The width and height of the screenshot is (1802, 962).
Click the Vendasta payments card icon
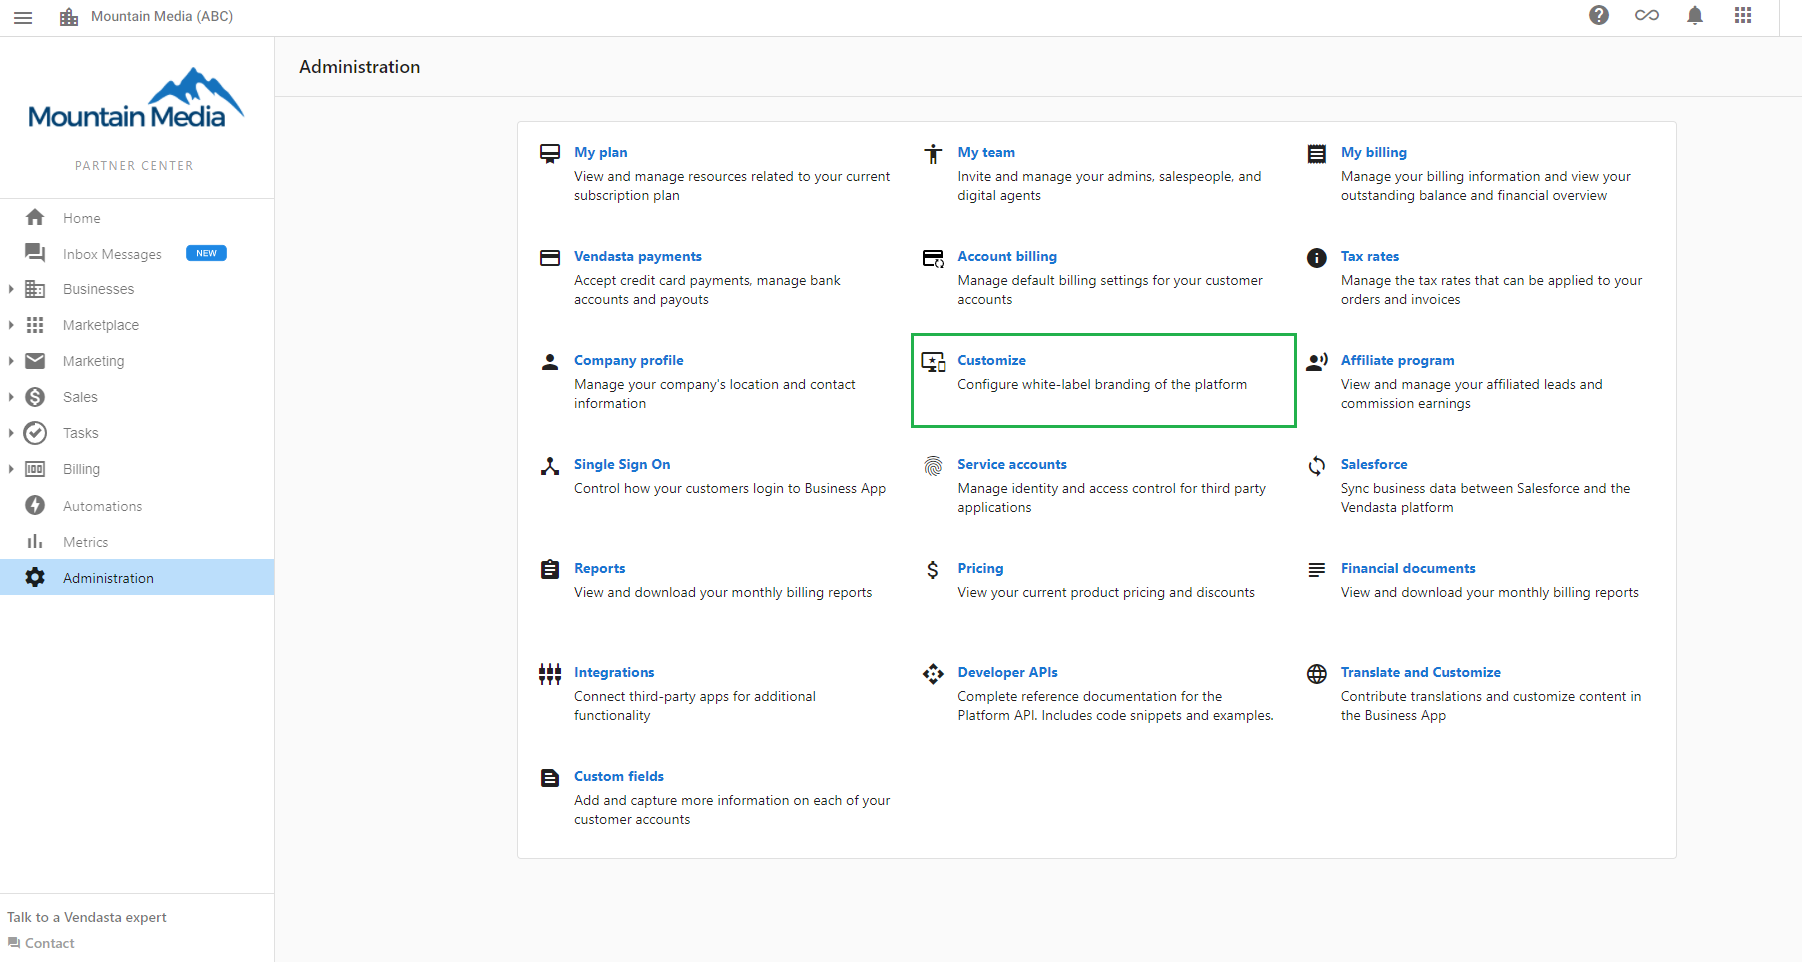[550, 257]
